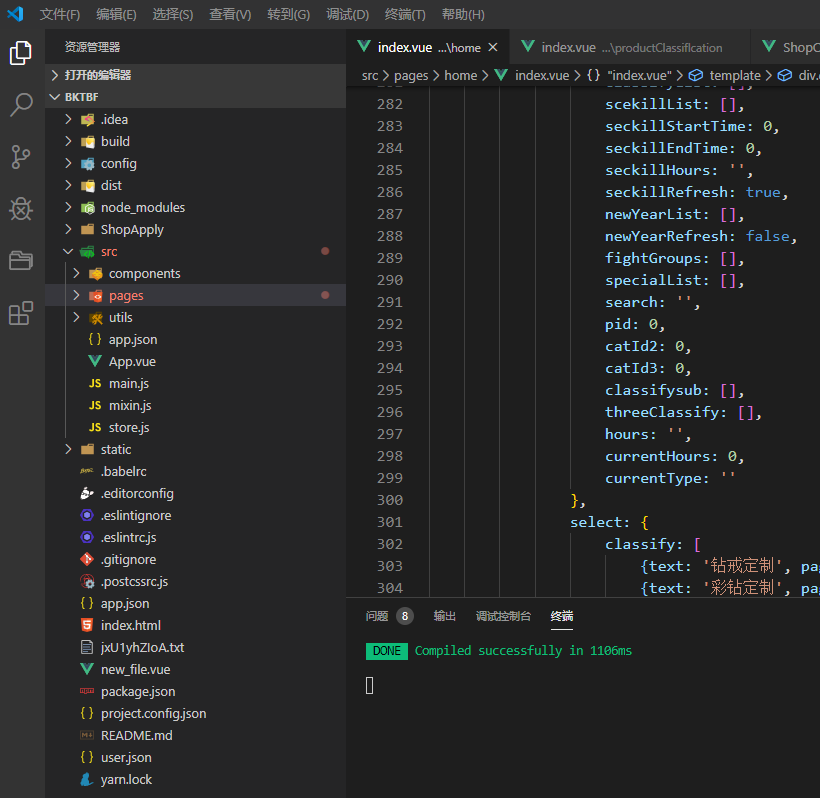Viewport: 820px width, 798px height.
Task: Click JS icon next to main.js
Action: click(x=95, y=383)
